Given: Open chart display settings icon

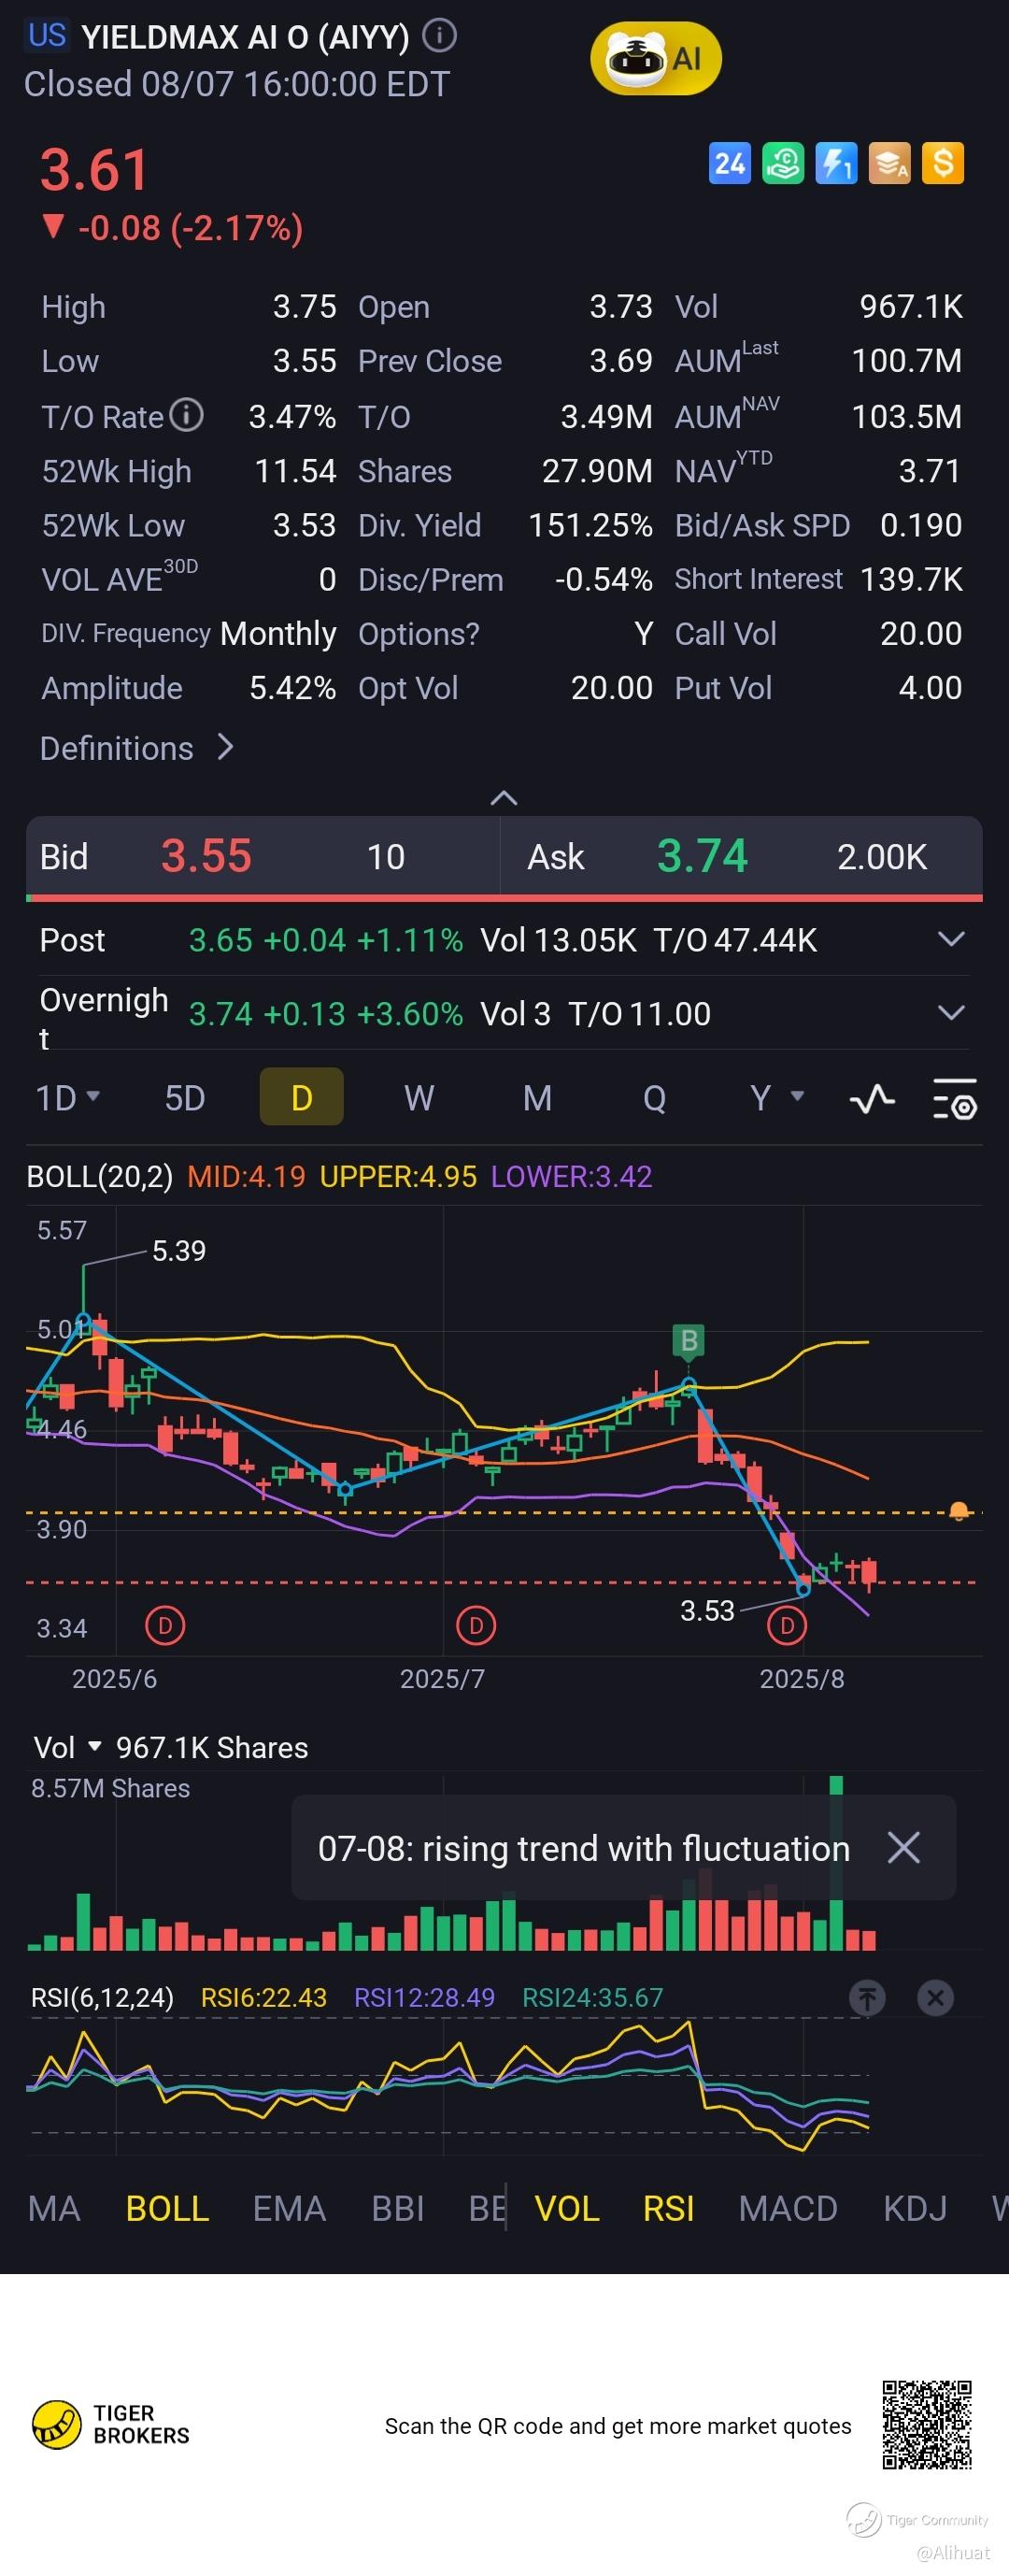Looking at the screenshot, I should (954, 1099).
